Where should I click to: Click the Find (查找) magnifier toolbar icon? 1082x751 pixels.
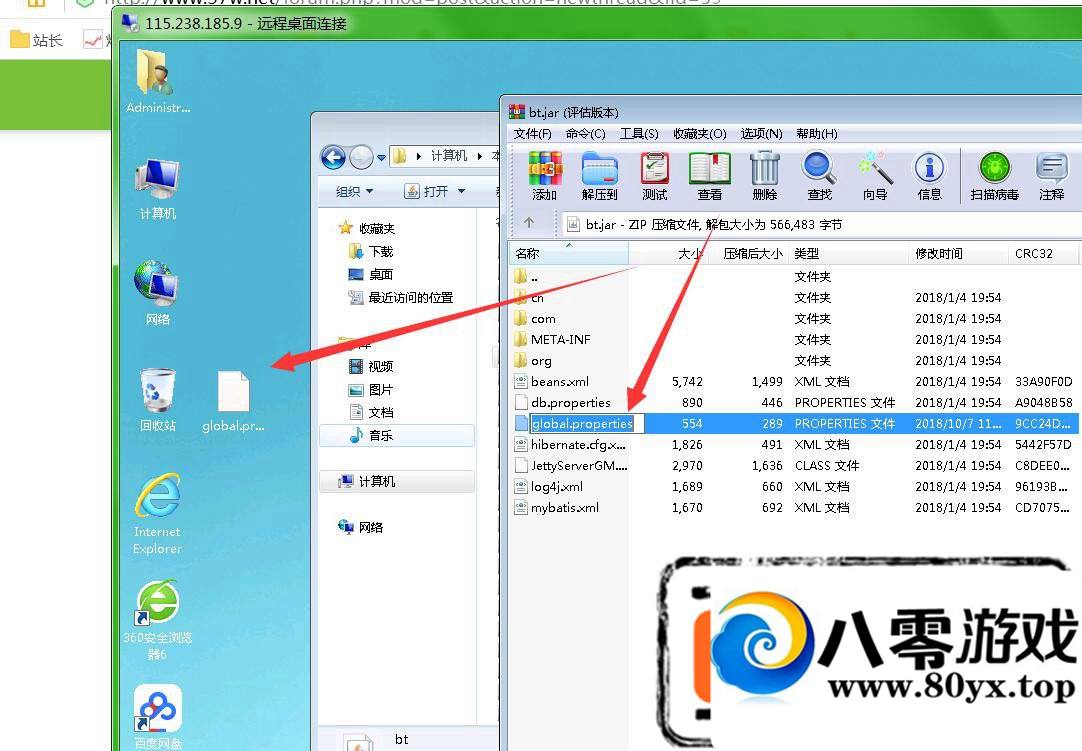point(819,176)
